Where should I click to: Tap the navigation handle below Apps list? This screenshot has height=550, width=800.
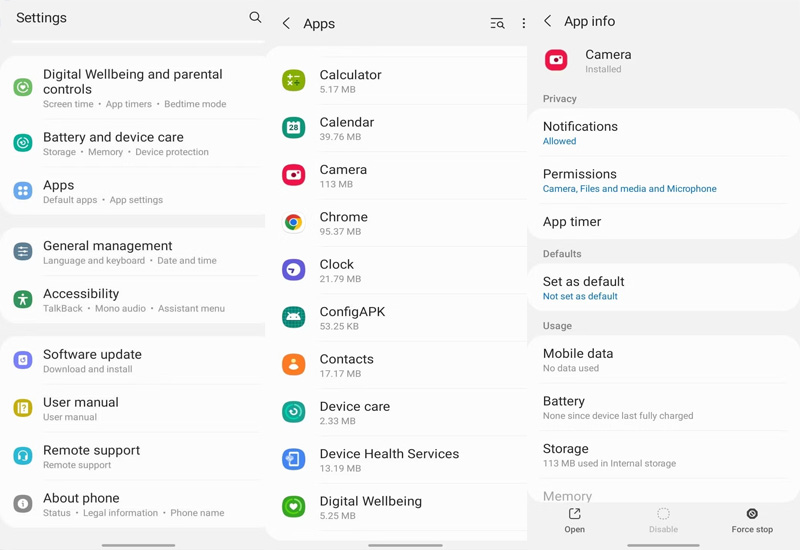point(405,545)
